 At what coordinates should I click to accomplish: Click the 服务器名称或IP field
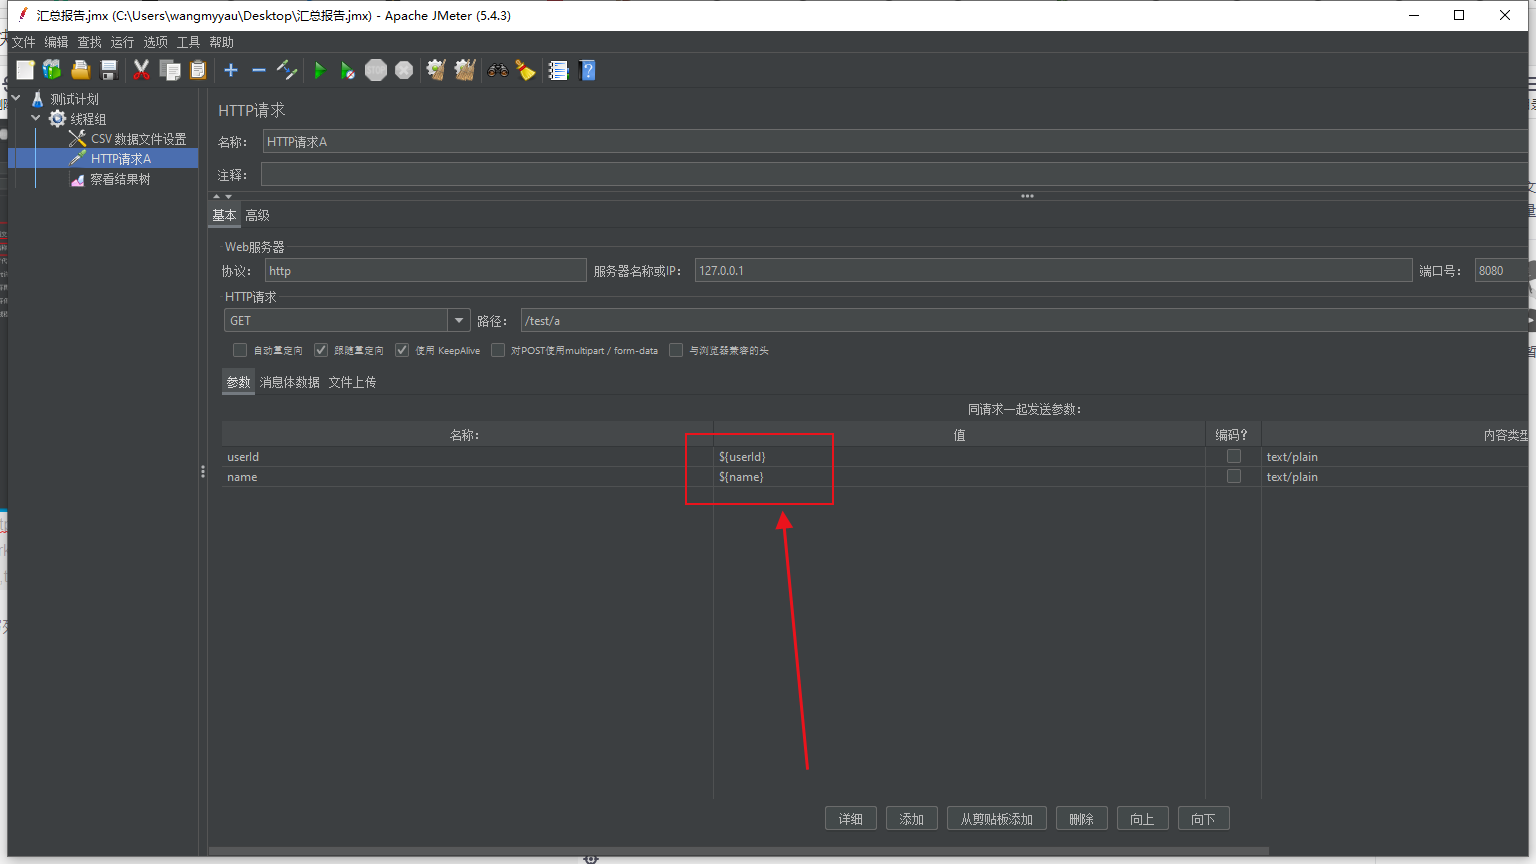point(1053,270)
